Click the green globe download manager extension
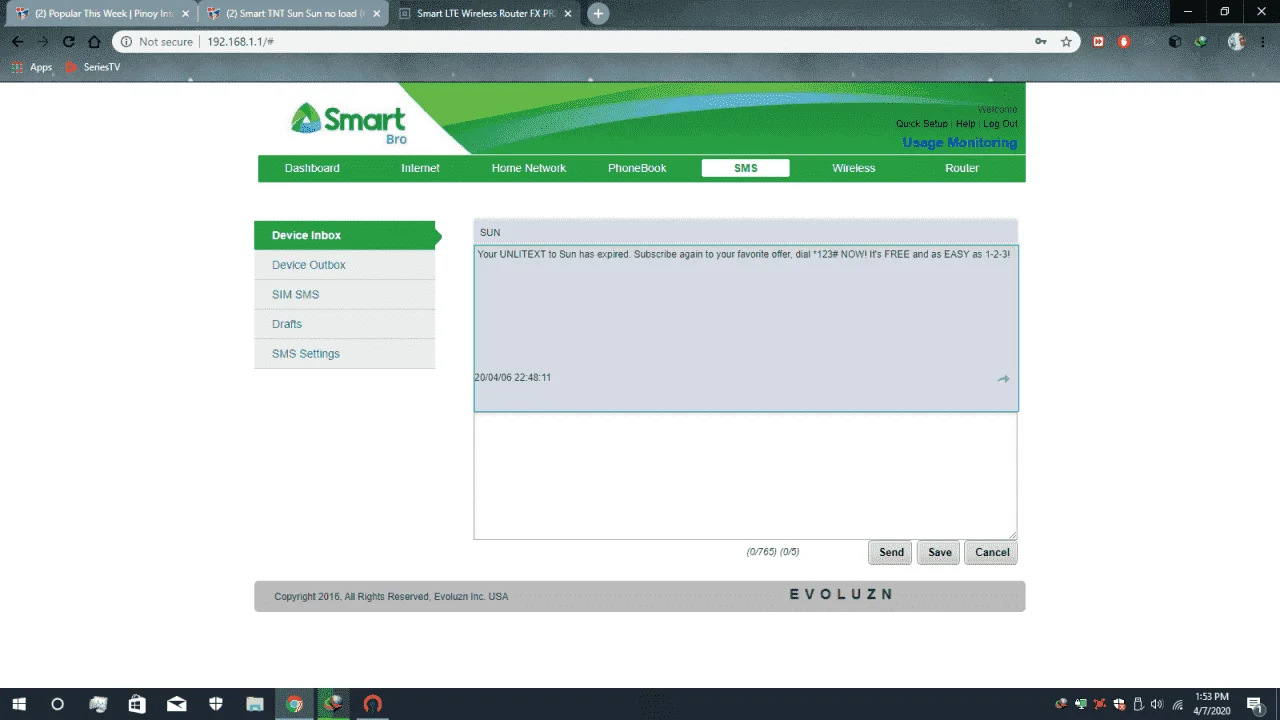 click(1200, 42)
